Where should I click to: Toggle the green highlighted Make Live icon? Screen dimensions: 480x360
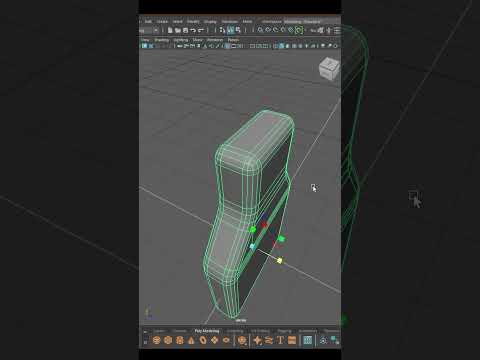[299, 30]
